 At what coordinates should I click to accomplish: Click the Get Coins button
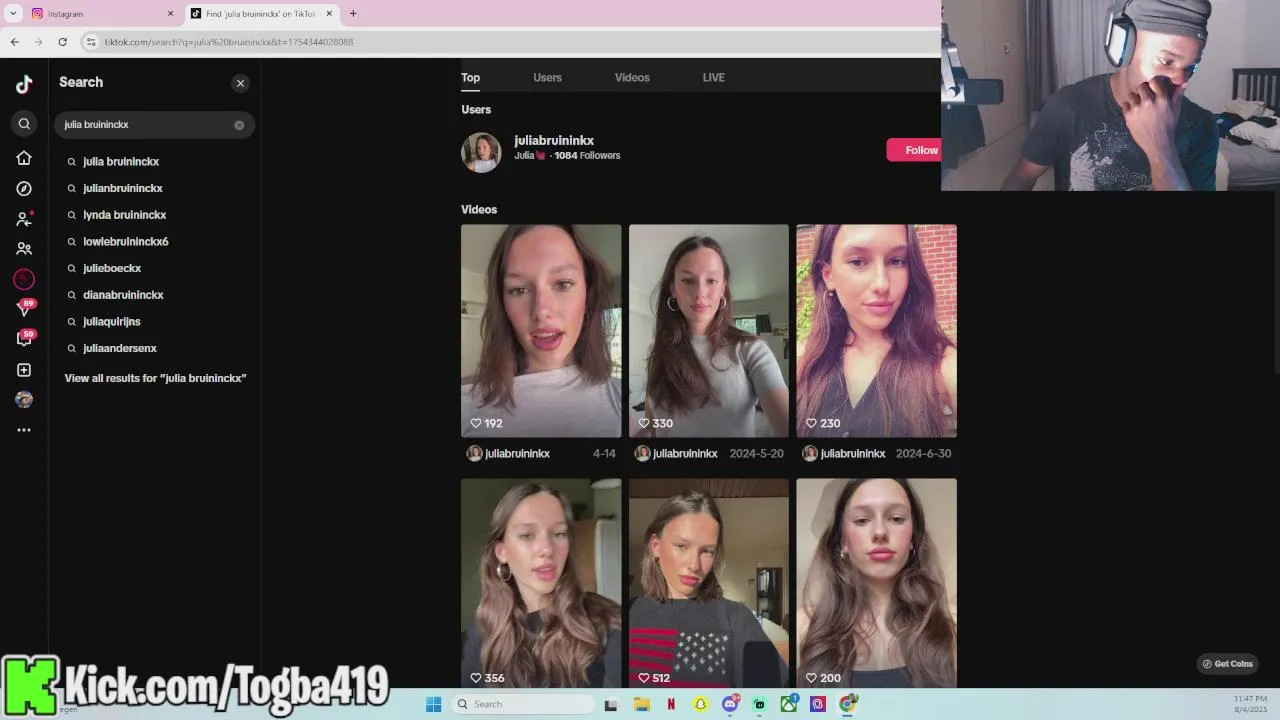1227,664
